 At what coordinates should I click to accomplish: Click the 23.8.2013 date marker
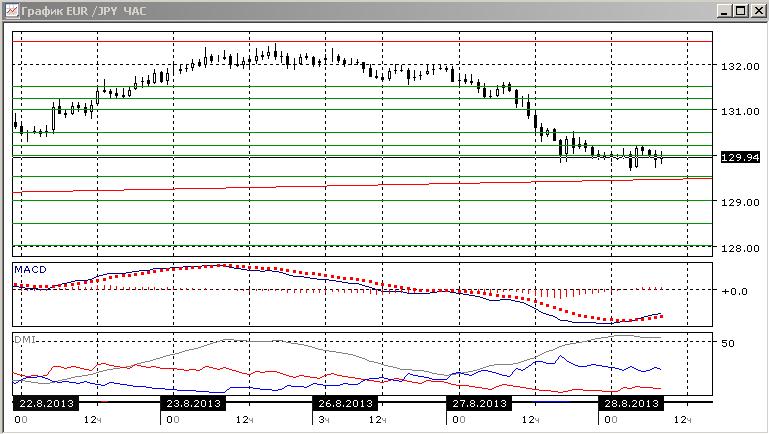[x=193, y=403]
